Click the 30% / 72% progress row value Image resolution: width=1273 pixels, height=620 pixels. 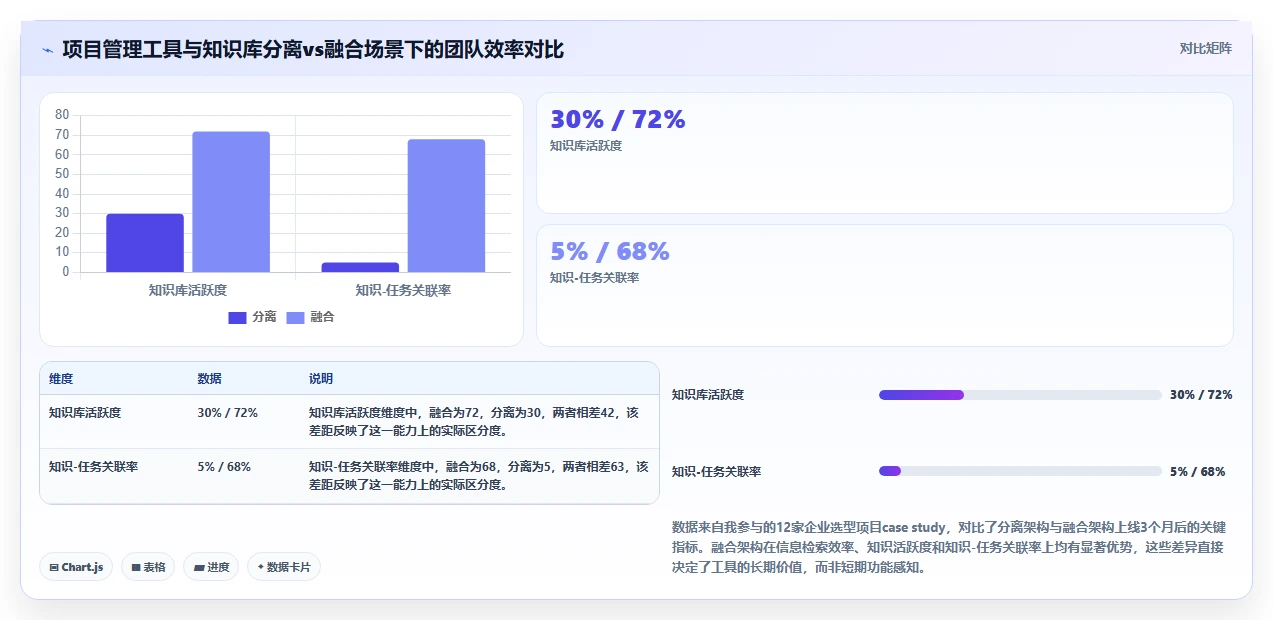tap(1201, 395)
